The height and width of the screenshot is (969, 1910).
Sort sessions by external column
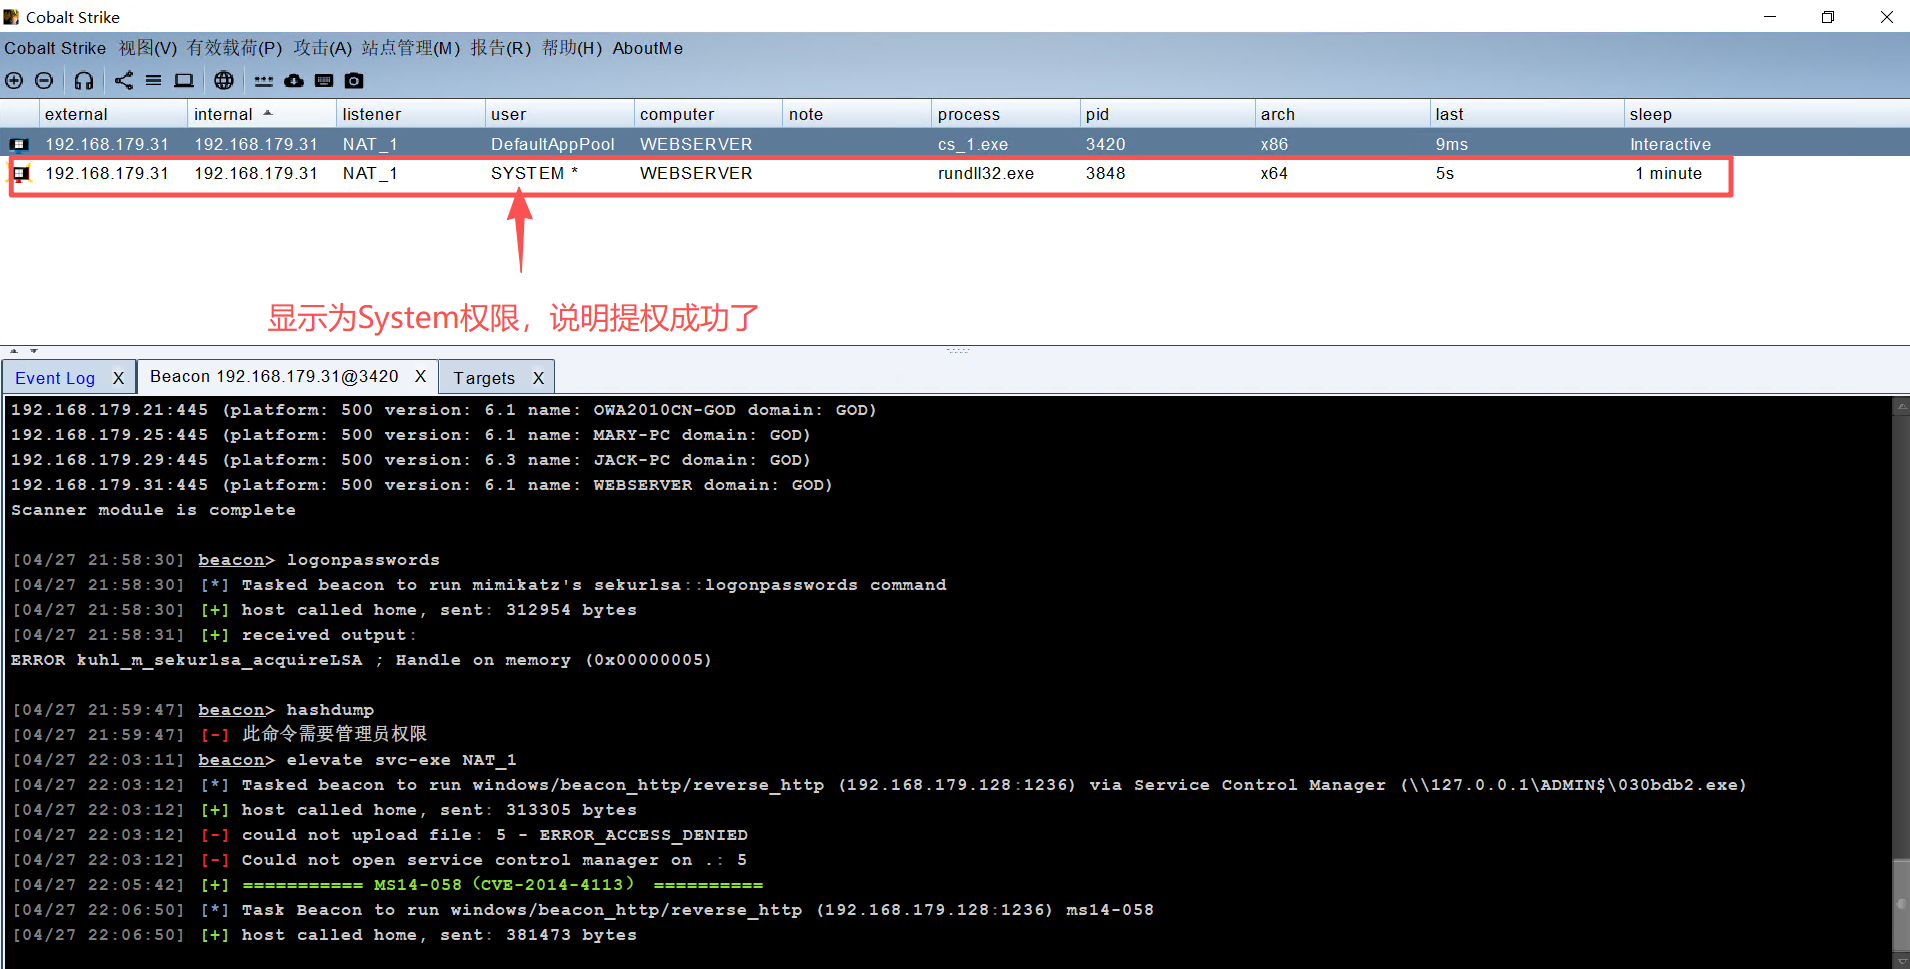click(113, 114)
